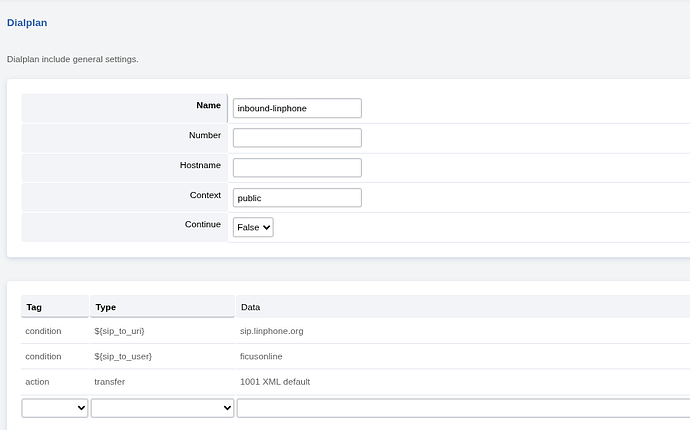690x430 pixels.
Task: Click the condition tag in the sip_to_user row
Action: 43,356
